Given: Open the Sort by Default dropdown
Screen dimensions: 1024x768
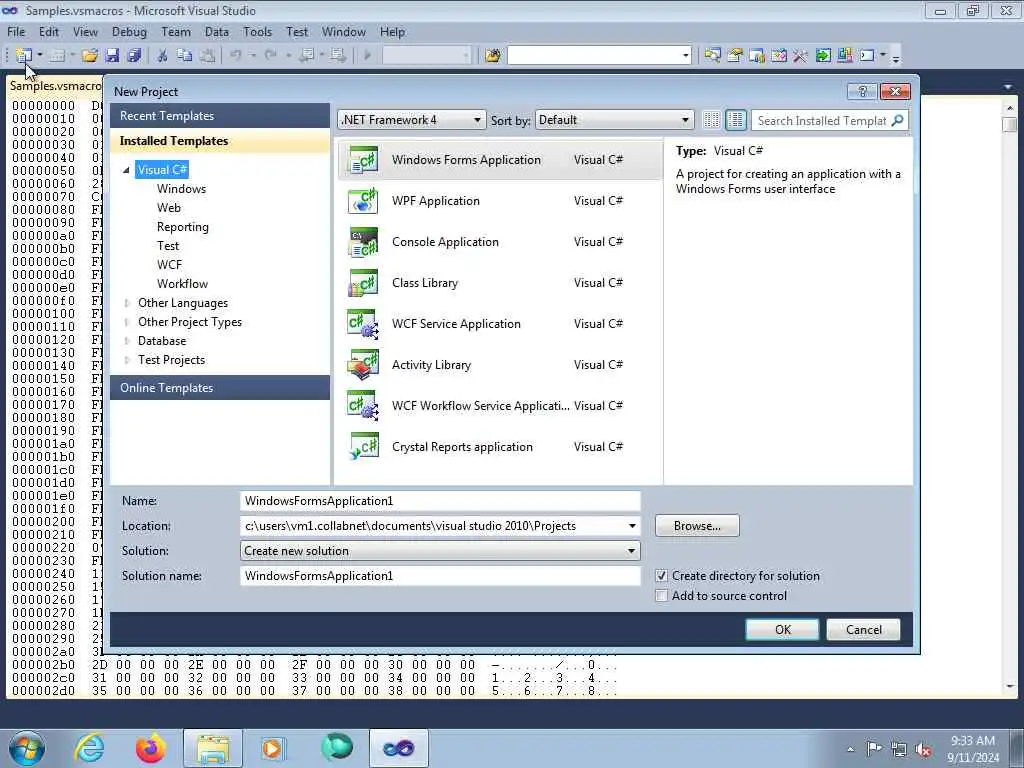Looking at the screenshot, I should pyautogui.click(x=614, y=120).
